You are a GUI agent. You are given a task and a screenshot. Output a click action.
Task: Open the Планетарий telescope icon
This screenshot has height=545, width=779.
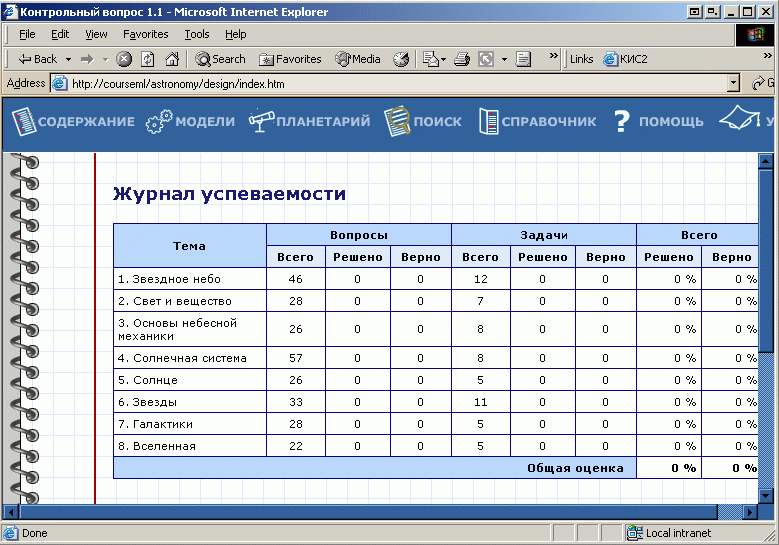(261, 121)
